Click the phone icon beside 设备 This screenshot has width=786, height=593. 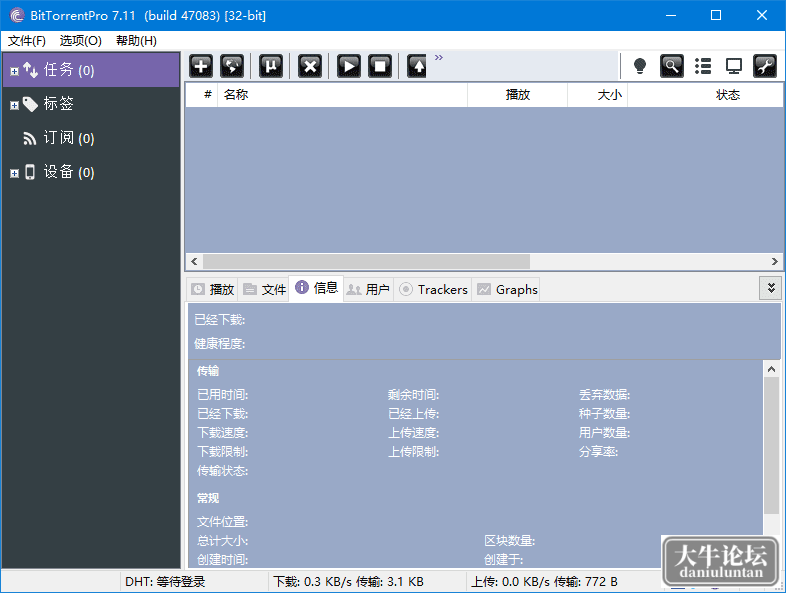click(30, 172)
